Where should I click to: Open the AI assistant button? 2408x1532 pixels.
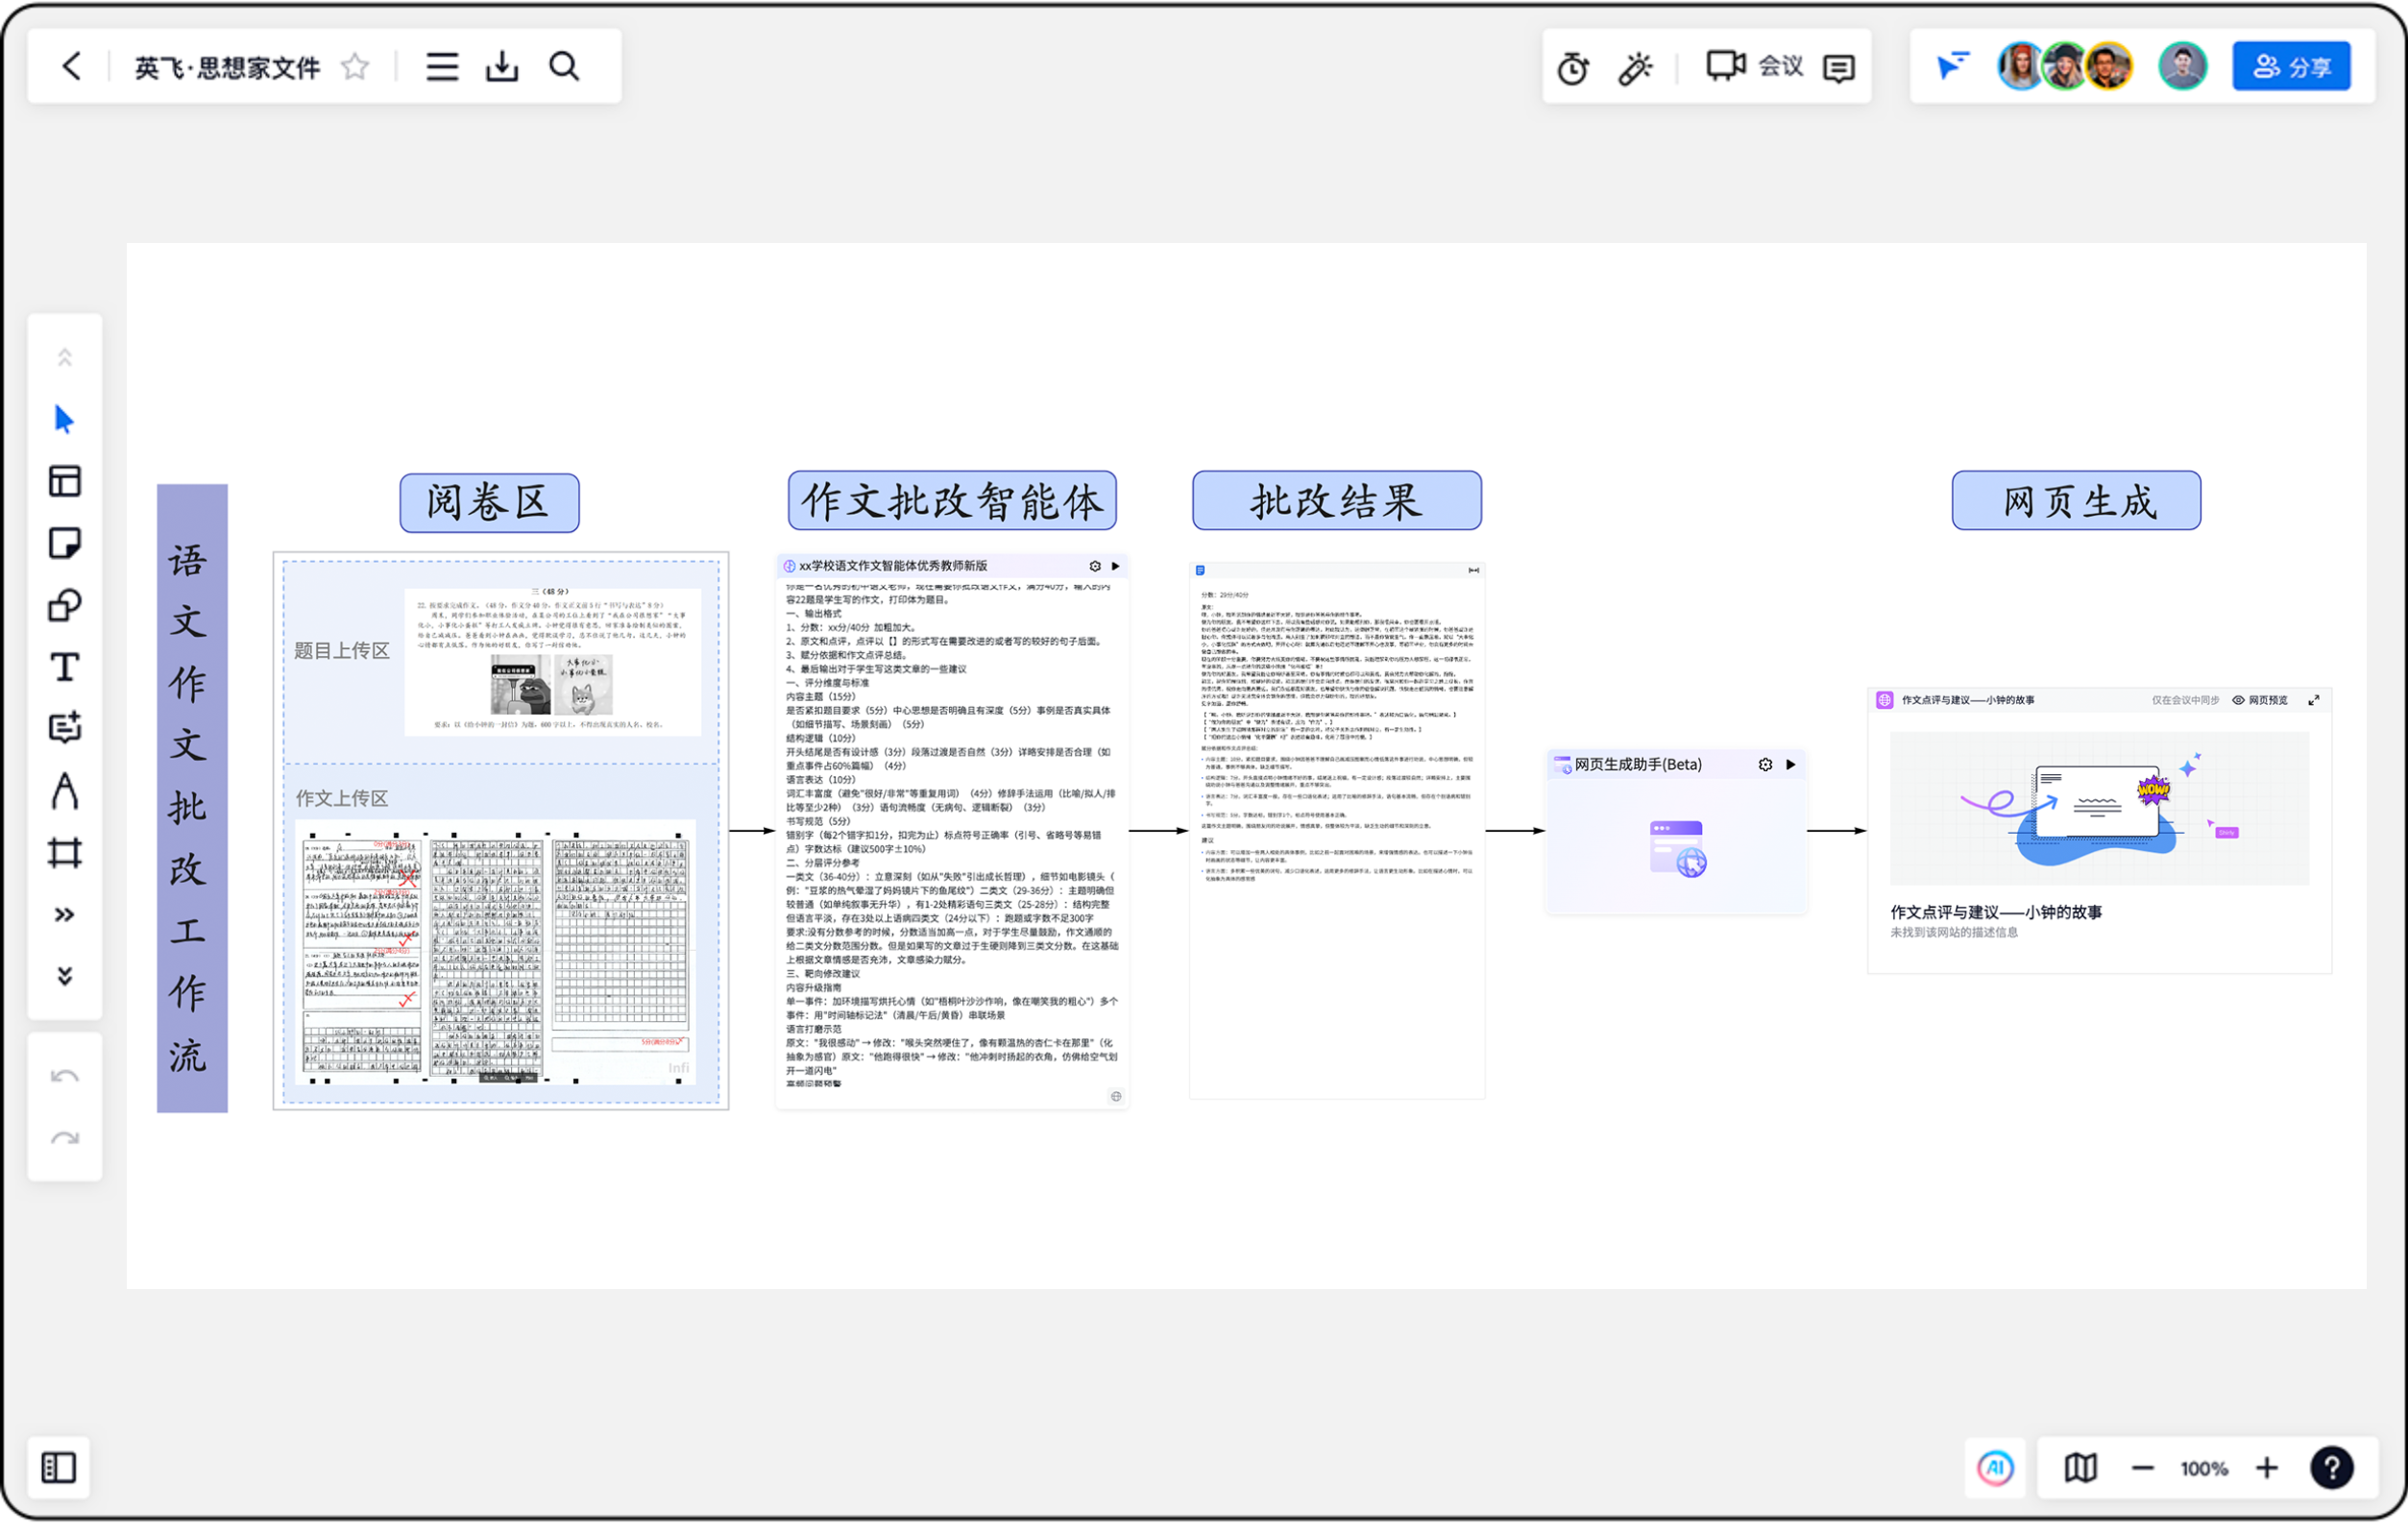coord(1995,1468)
